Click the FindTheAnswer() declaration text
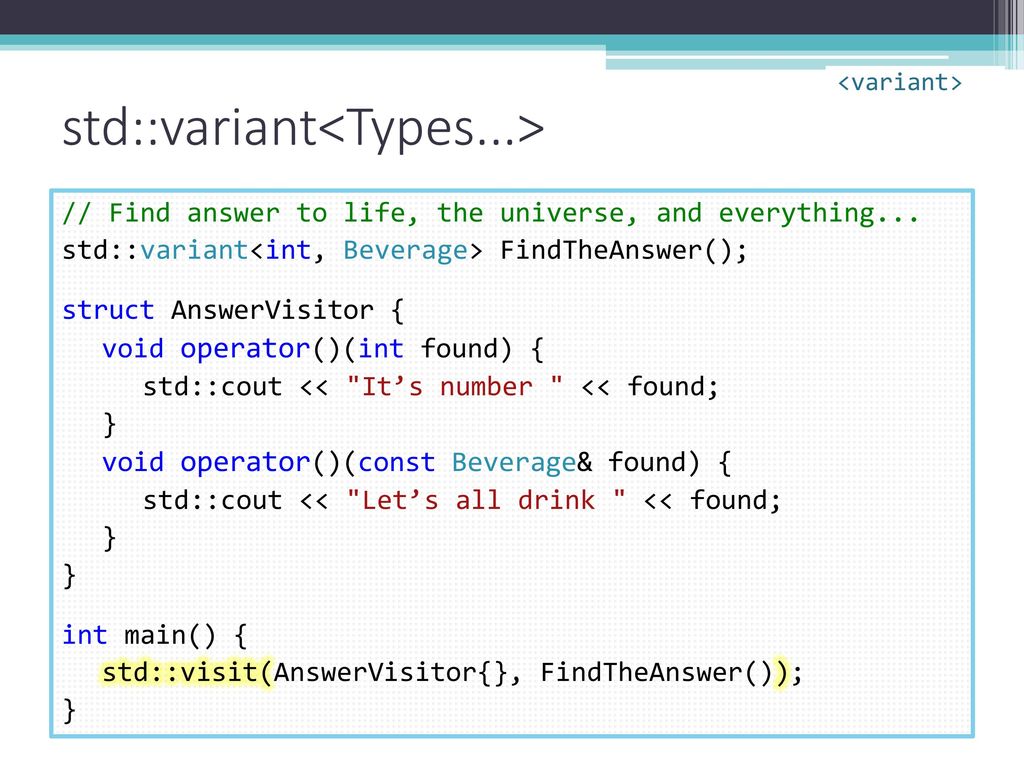This screenshot has height=768, width=1024. (623, 251)
